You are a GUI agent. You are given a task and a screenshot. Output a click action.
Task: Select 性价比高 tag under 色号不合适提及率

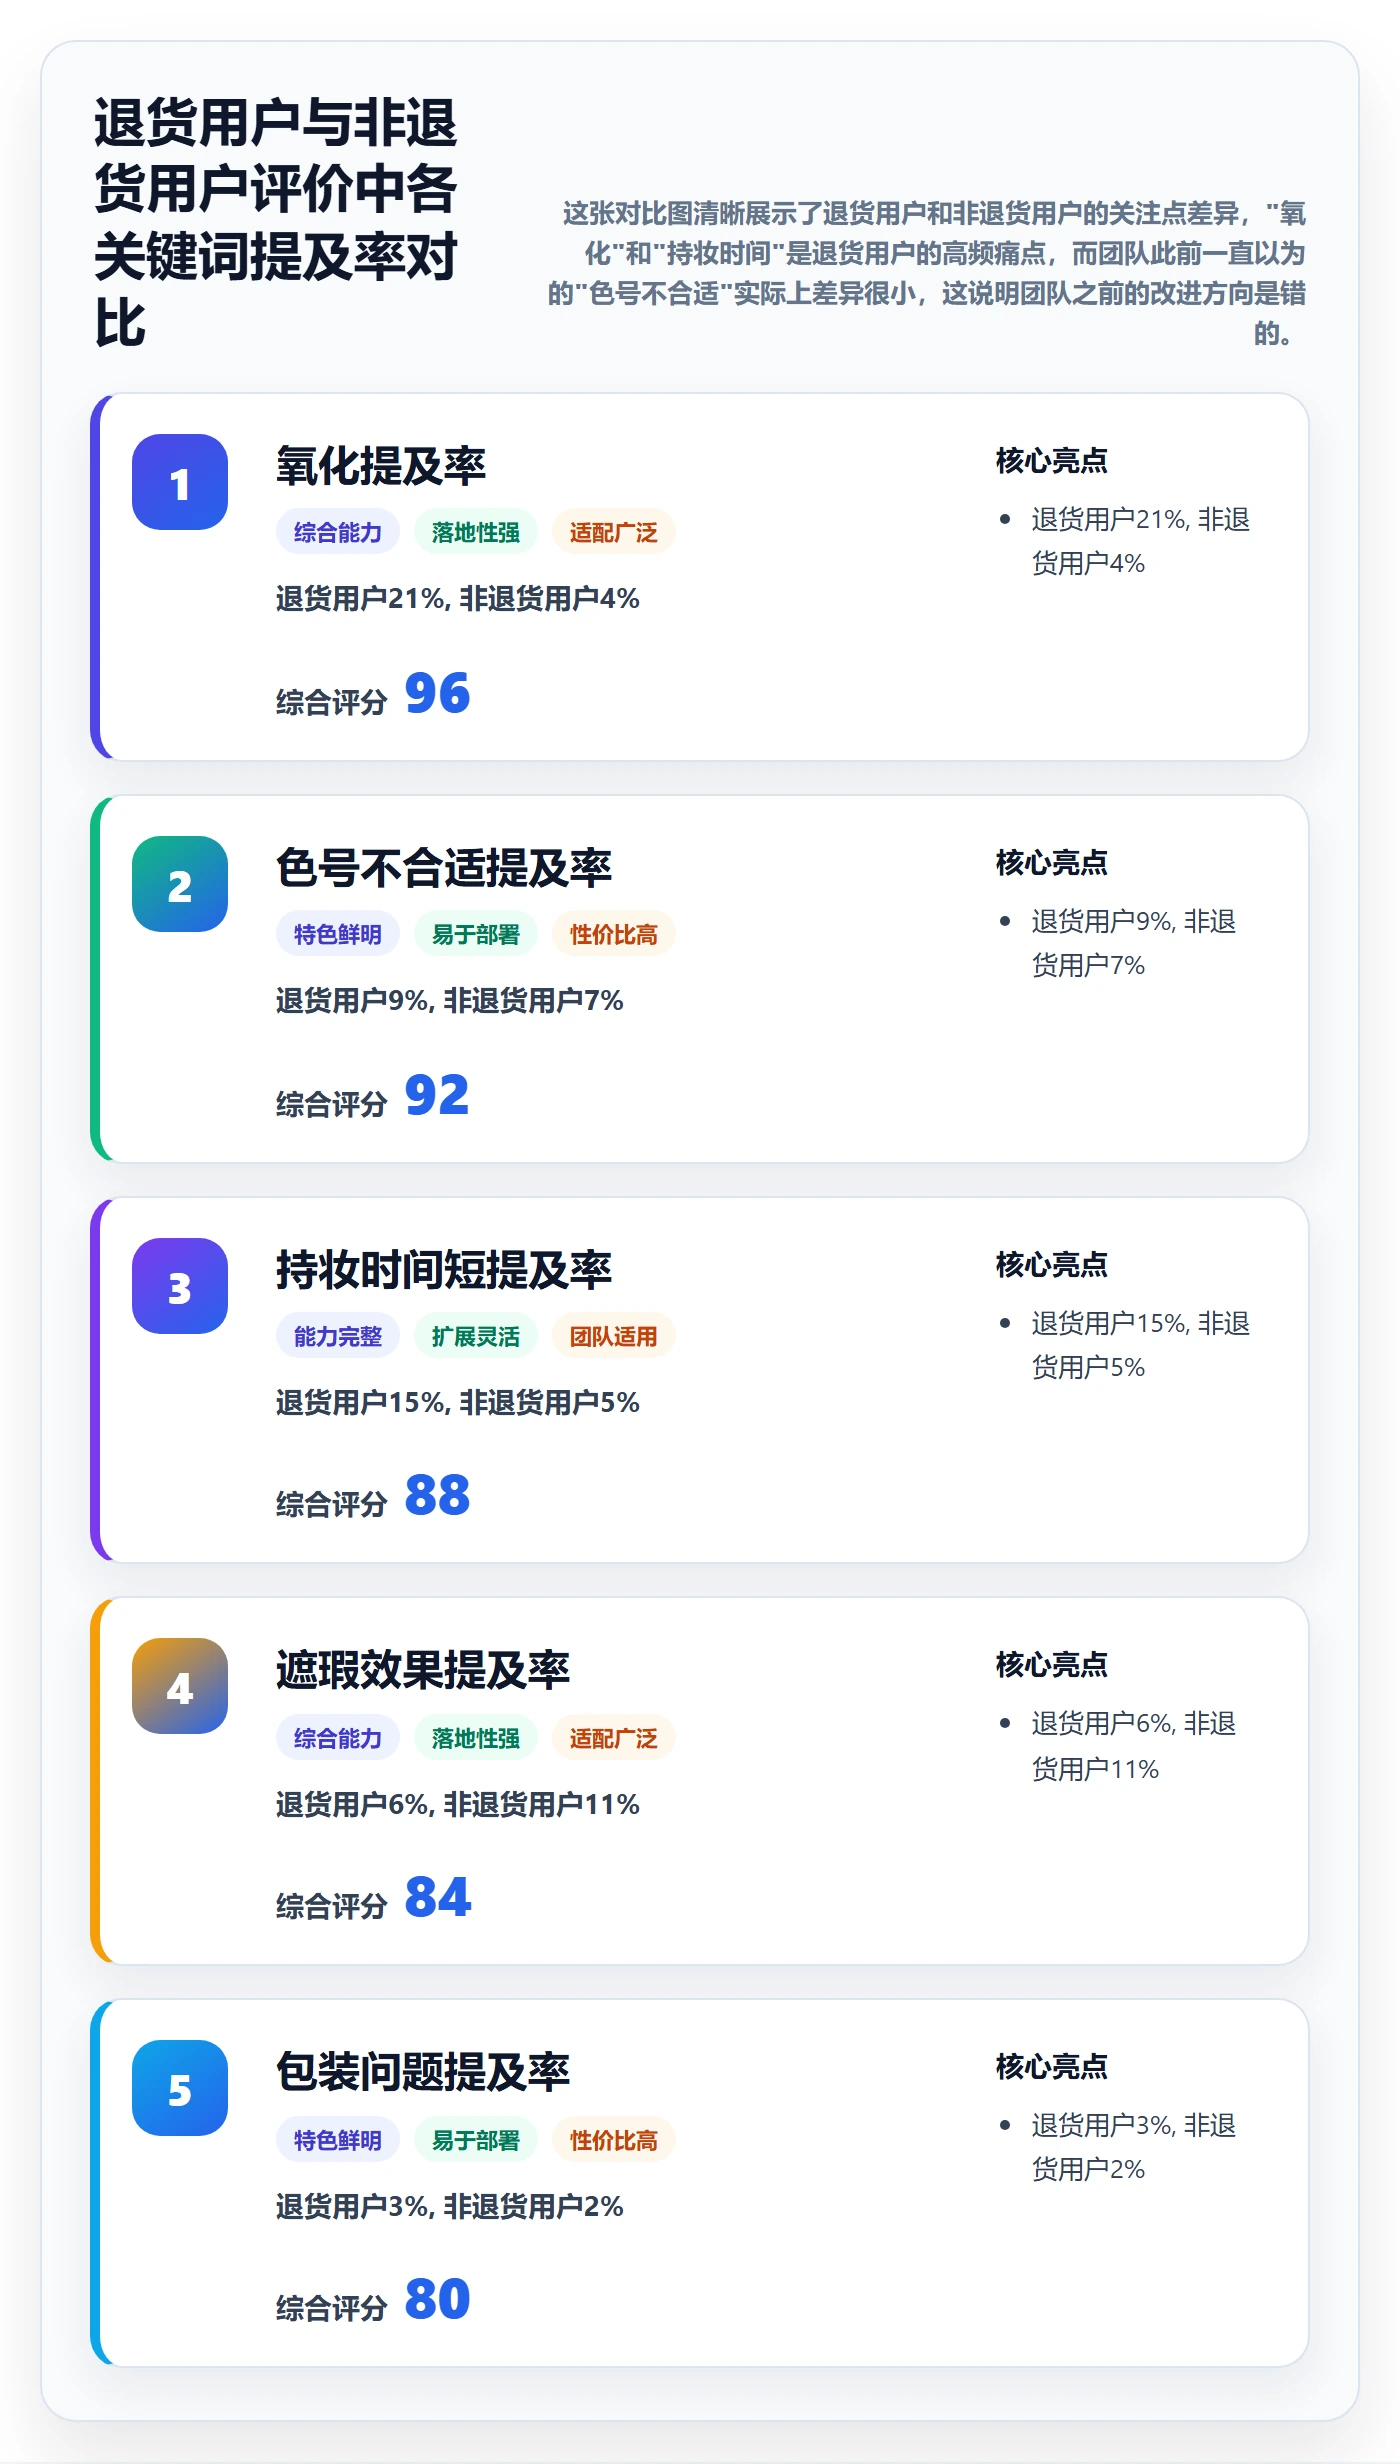click(614, 934)
